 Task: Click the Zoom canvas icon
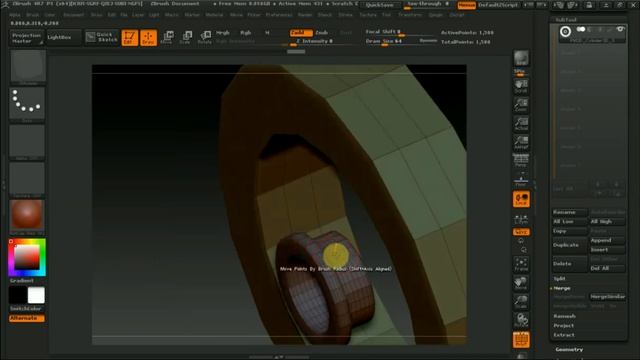click(x=521, y=105)
